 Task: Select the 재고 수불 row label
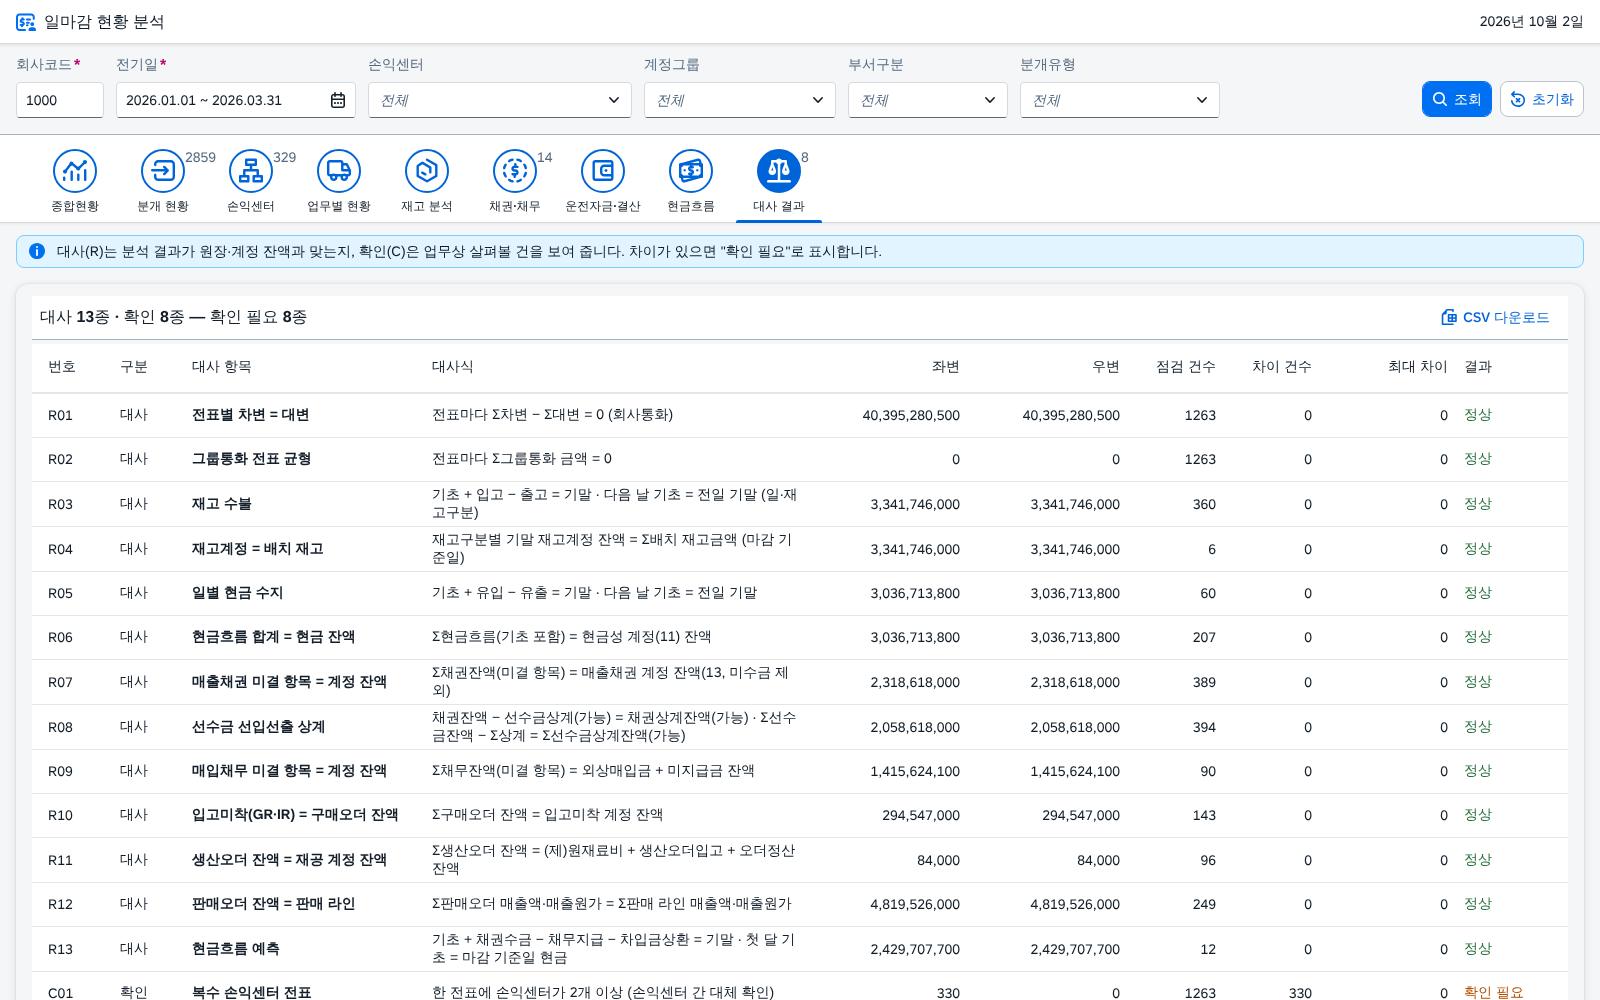click(x=221, y=504)
